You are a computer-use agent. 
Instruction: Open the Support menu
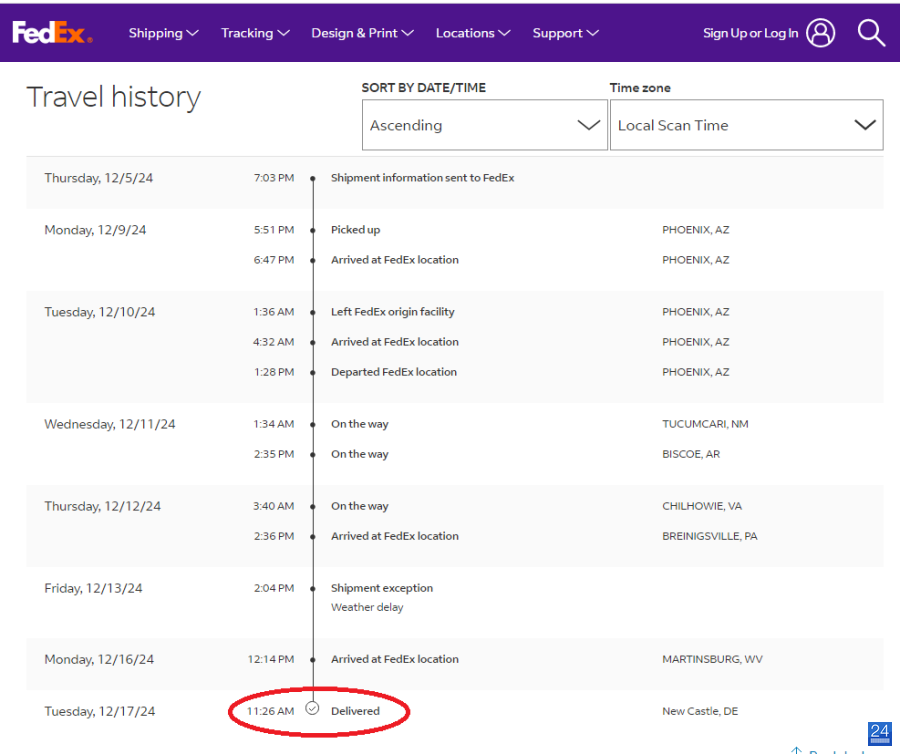[565, 33]
